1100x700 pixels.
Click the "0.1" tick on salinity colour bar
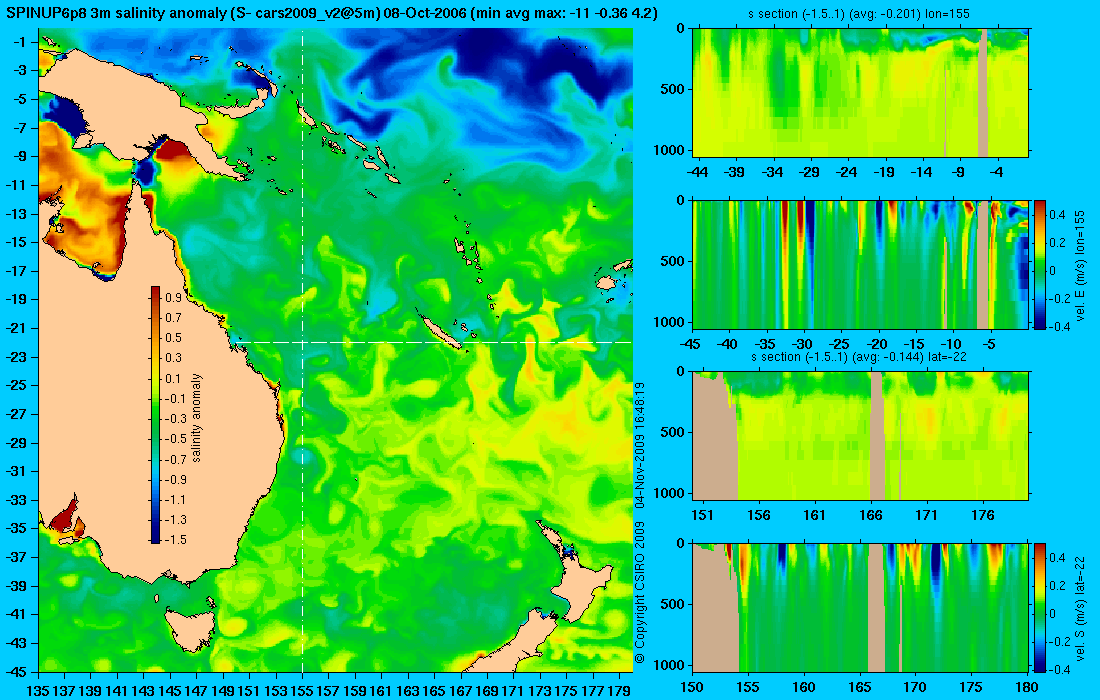[x=173, y=379]
